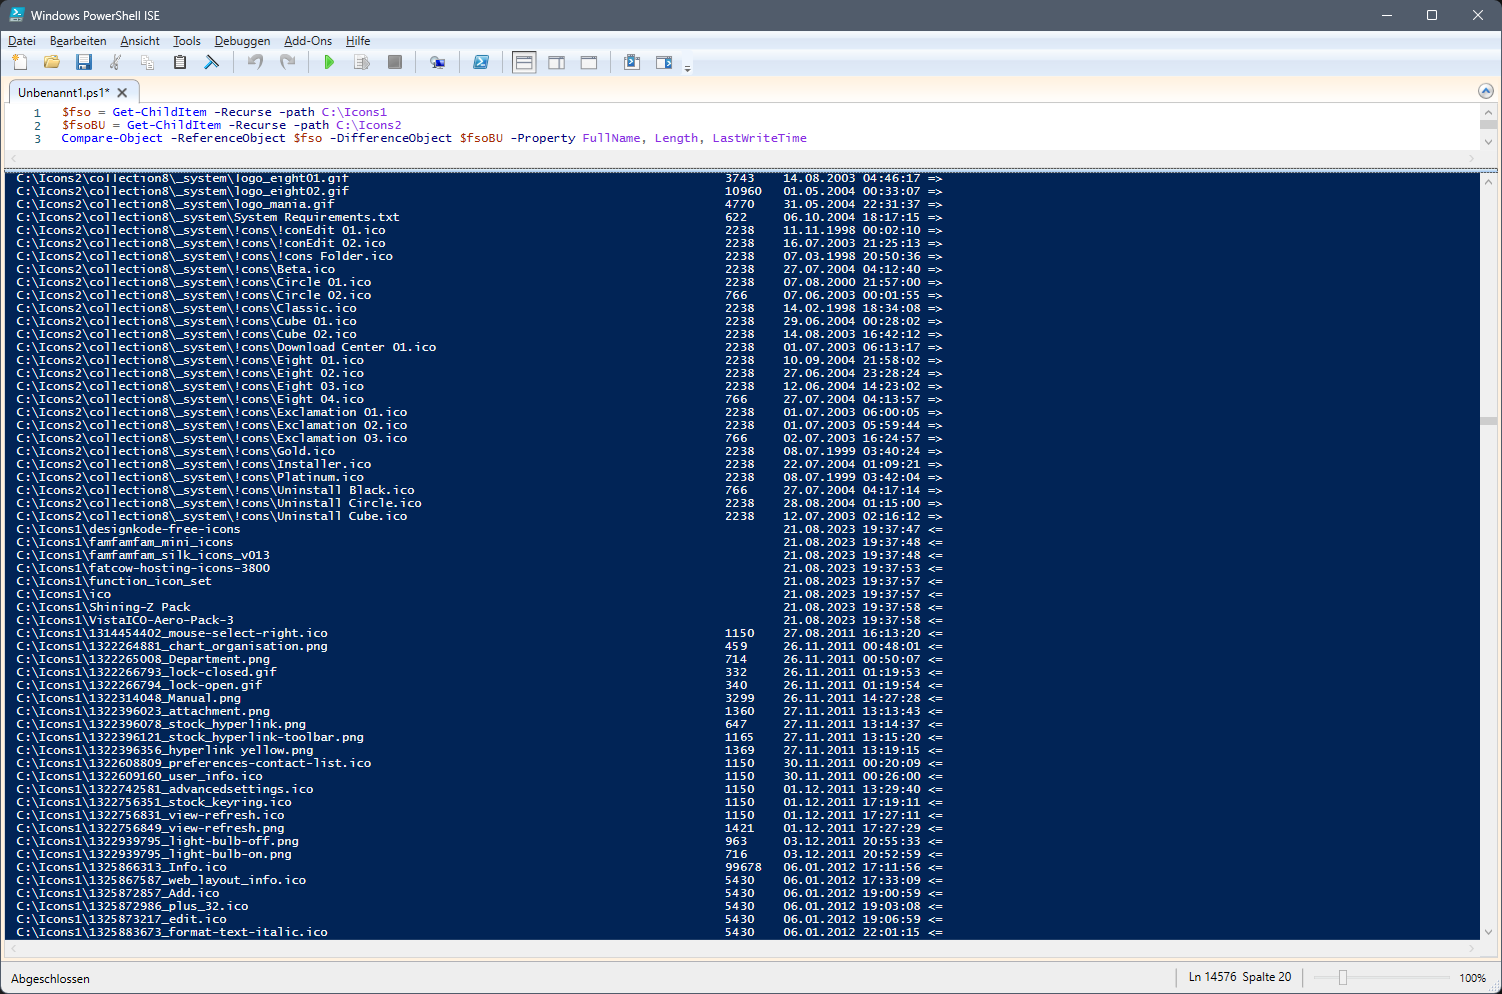1502x994 pixels.
Task: Place the cursor on the Compare-Object code line
Action: coord(434,138)
